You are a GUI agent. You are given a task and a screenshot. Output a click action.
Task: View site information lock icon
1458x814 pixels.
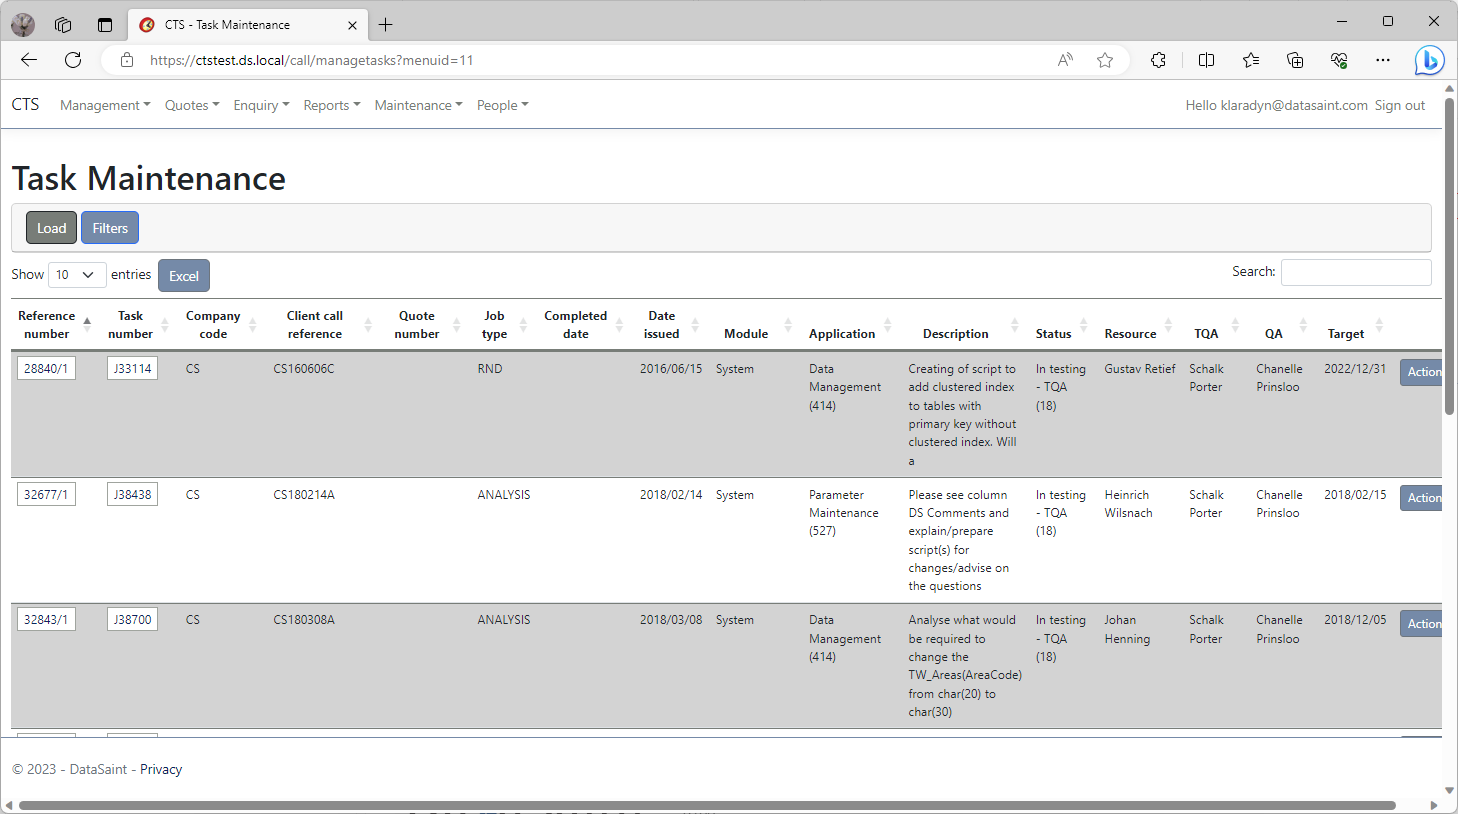pyautogui.click(x=127, y=60)
